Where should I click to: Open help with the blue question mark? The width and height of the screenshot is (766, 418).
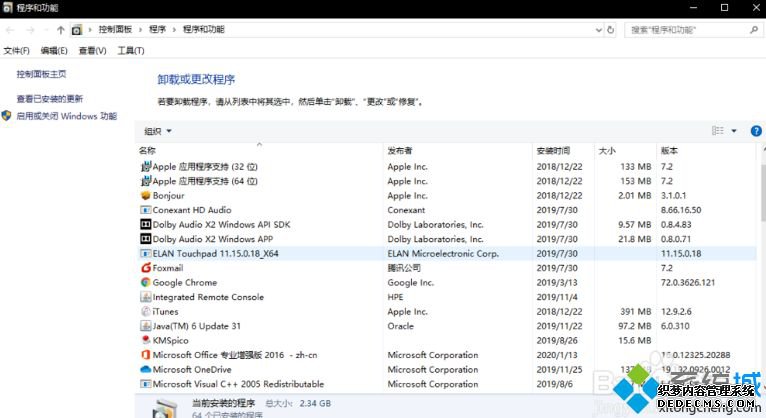tap(756, 131)
